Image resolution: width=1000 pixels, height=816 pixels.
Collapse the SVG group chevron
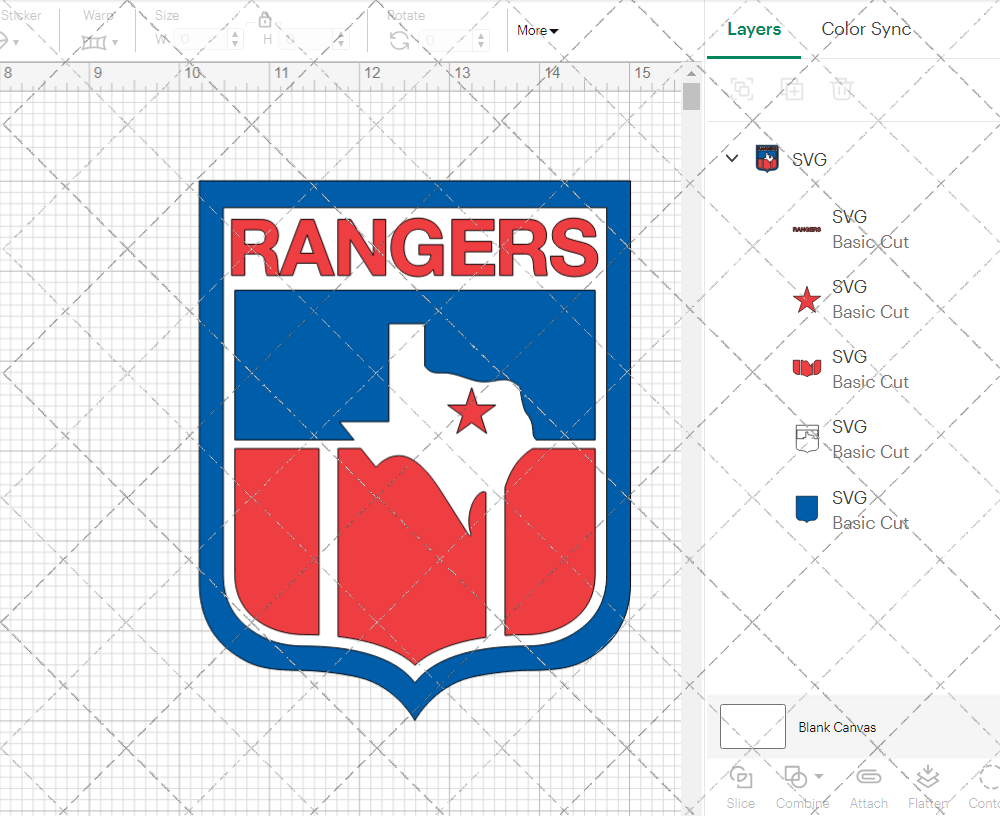tap(732, 158)
